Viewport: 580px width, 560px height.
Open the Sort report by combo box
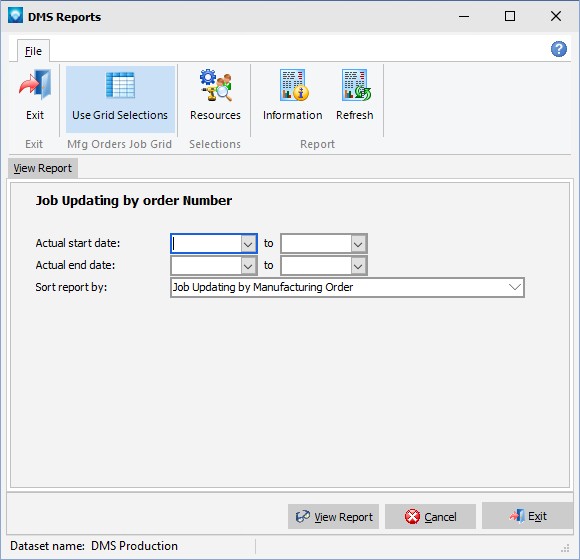click(x=347, y=287)
